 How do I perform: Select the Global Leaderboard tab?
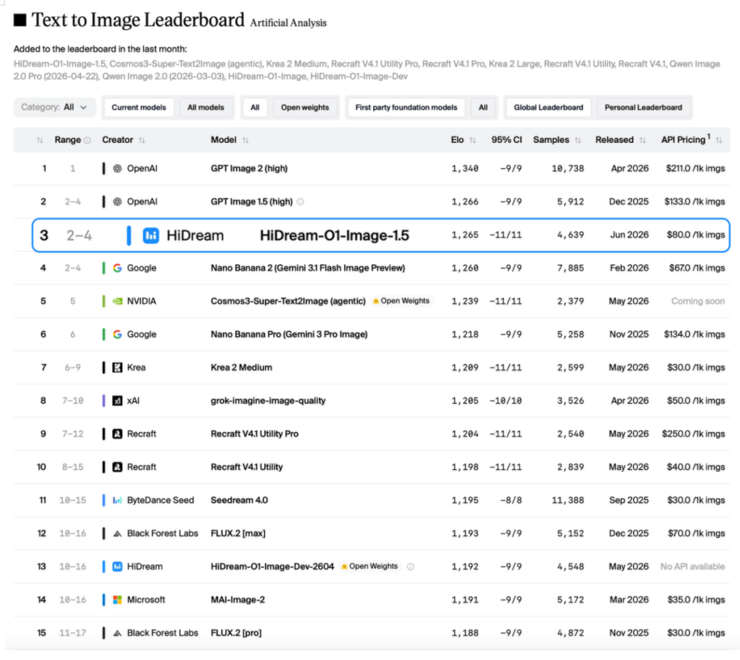[548, 108]
